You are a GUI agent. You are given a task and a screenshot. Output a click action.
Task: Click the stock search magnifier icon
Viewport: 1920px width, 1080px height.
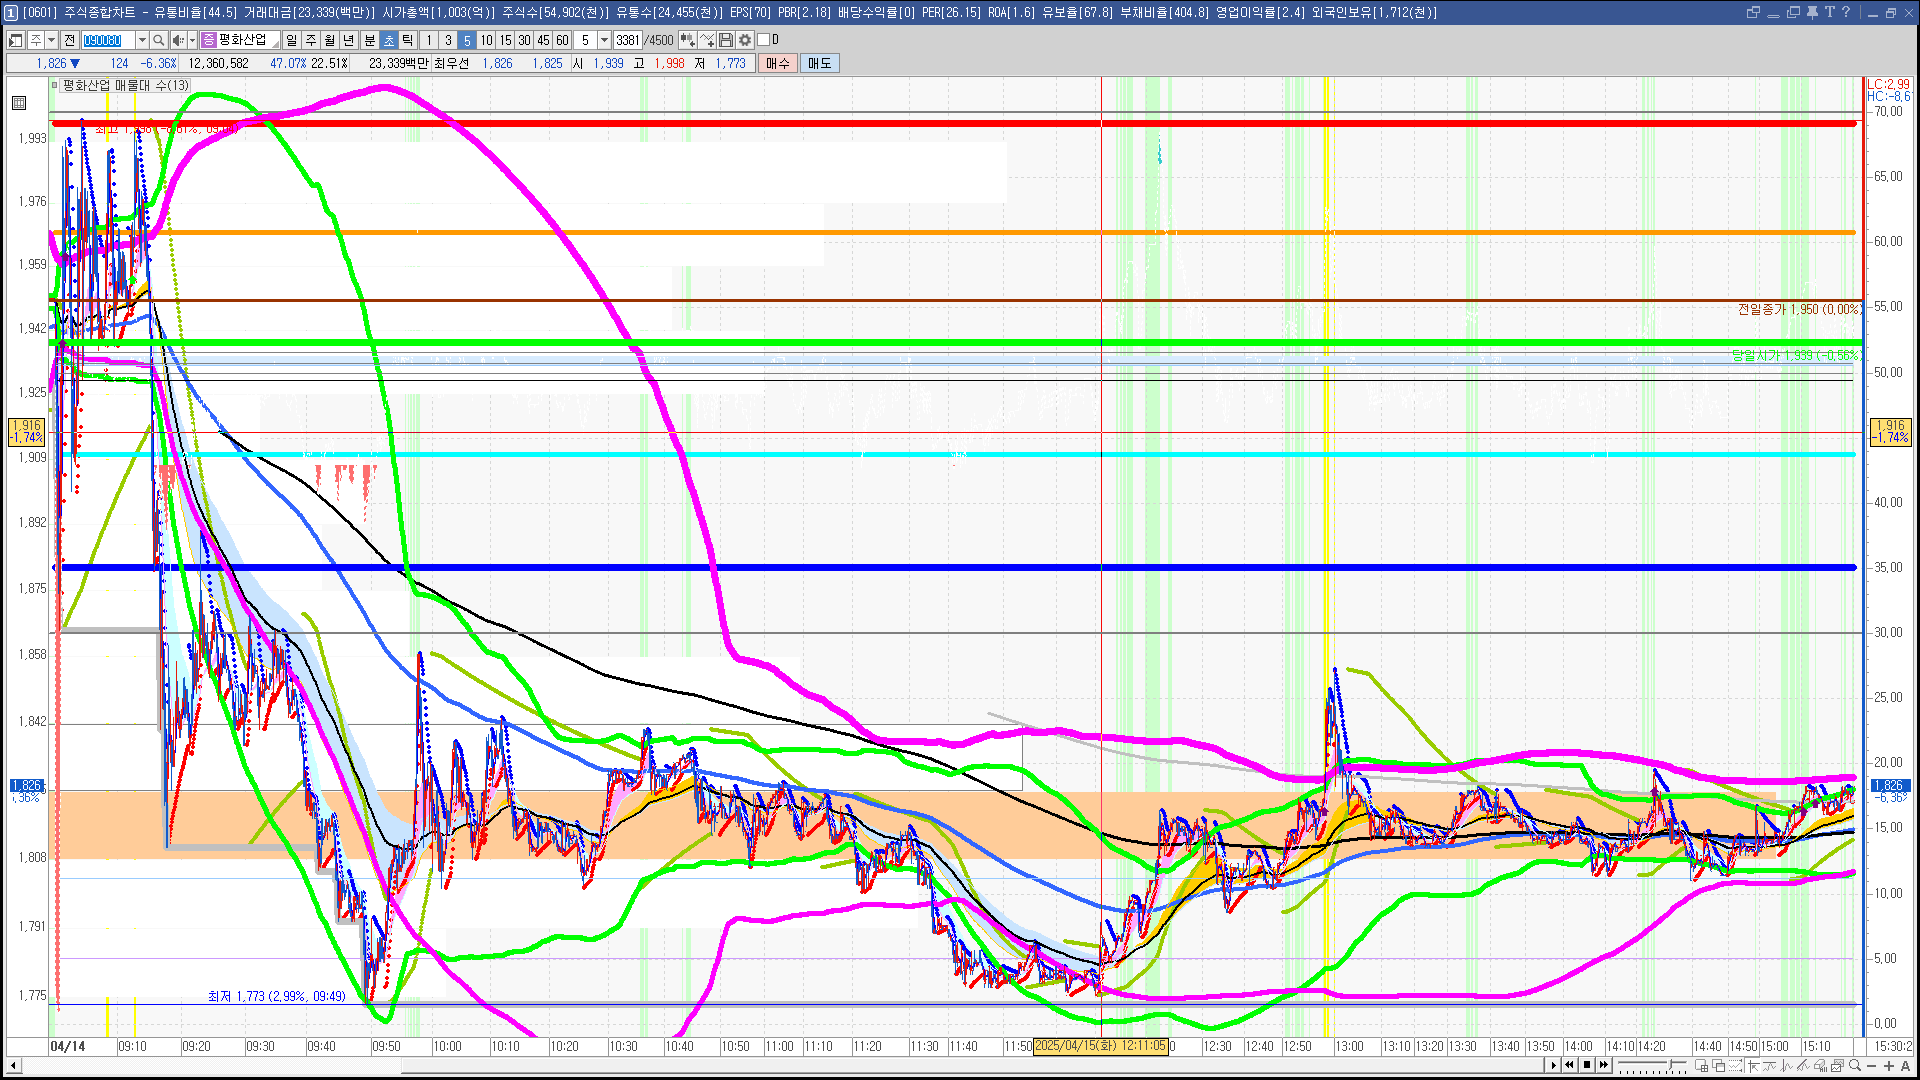158,40
